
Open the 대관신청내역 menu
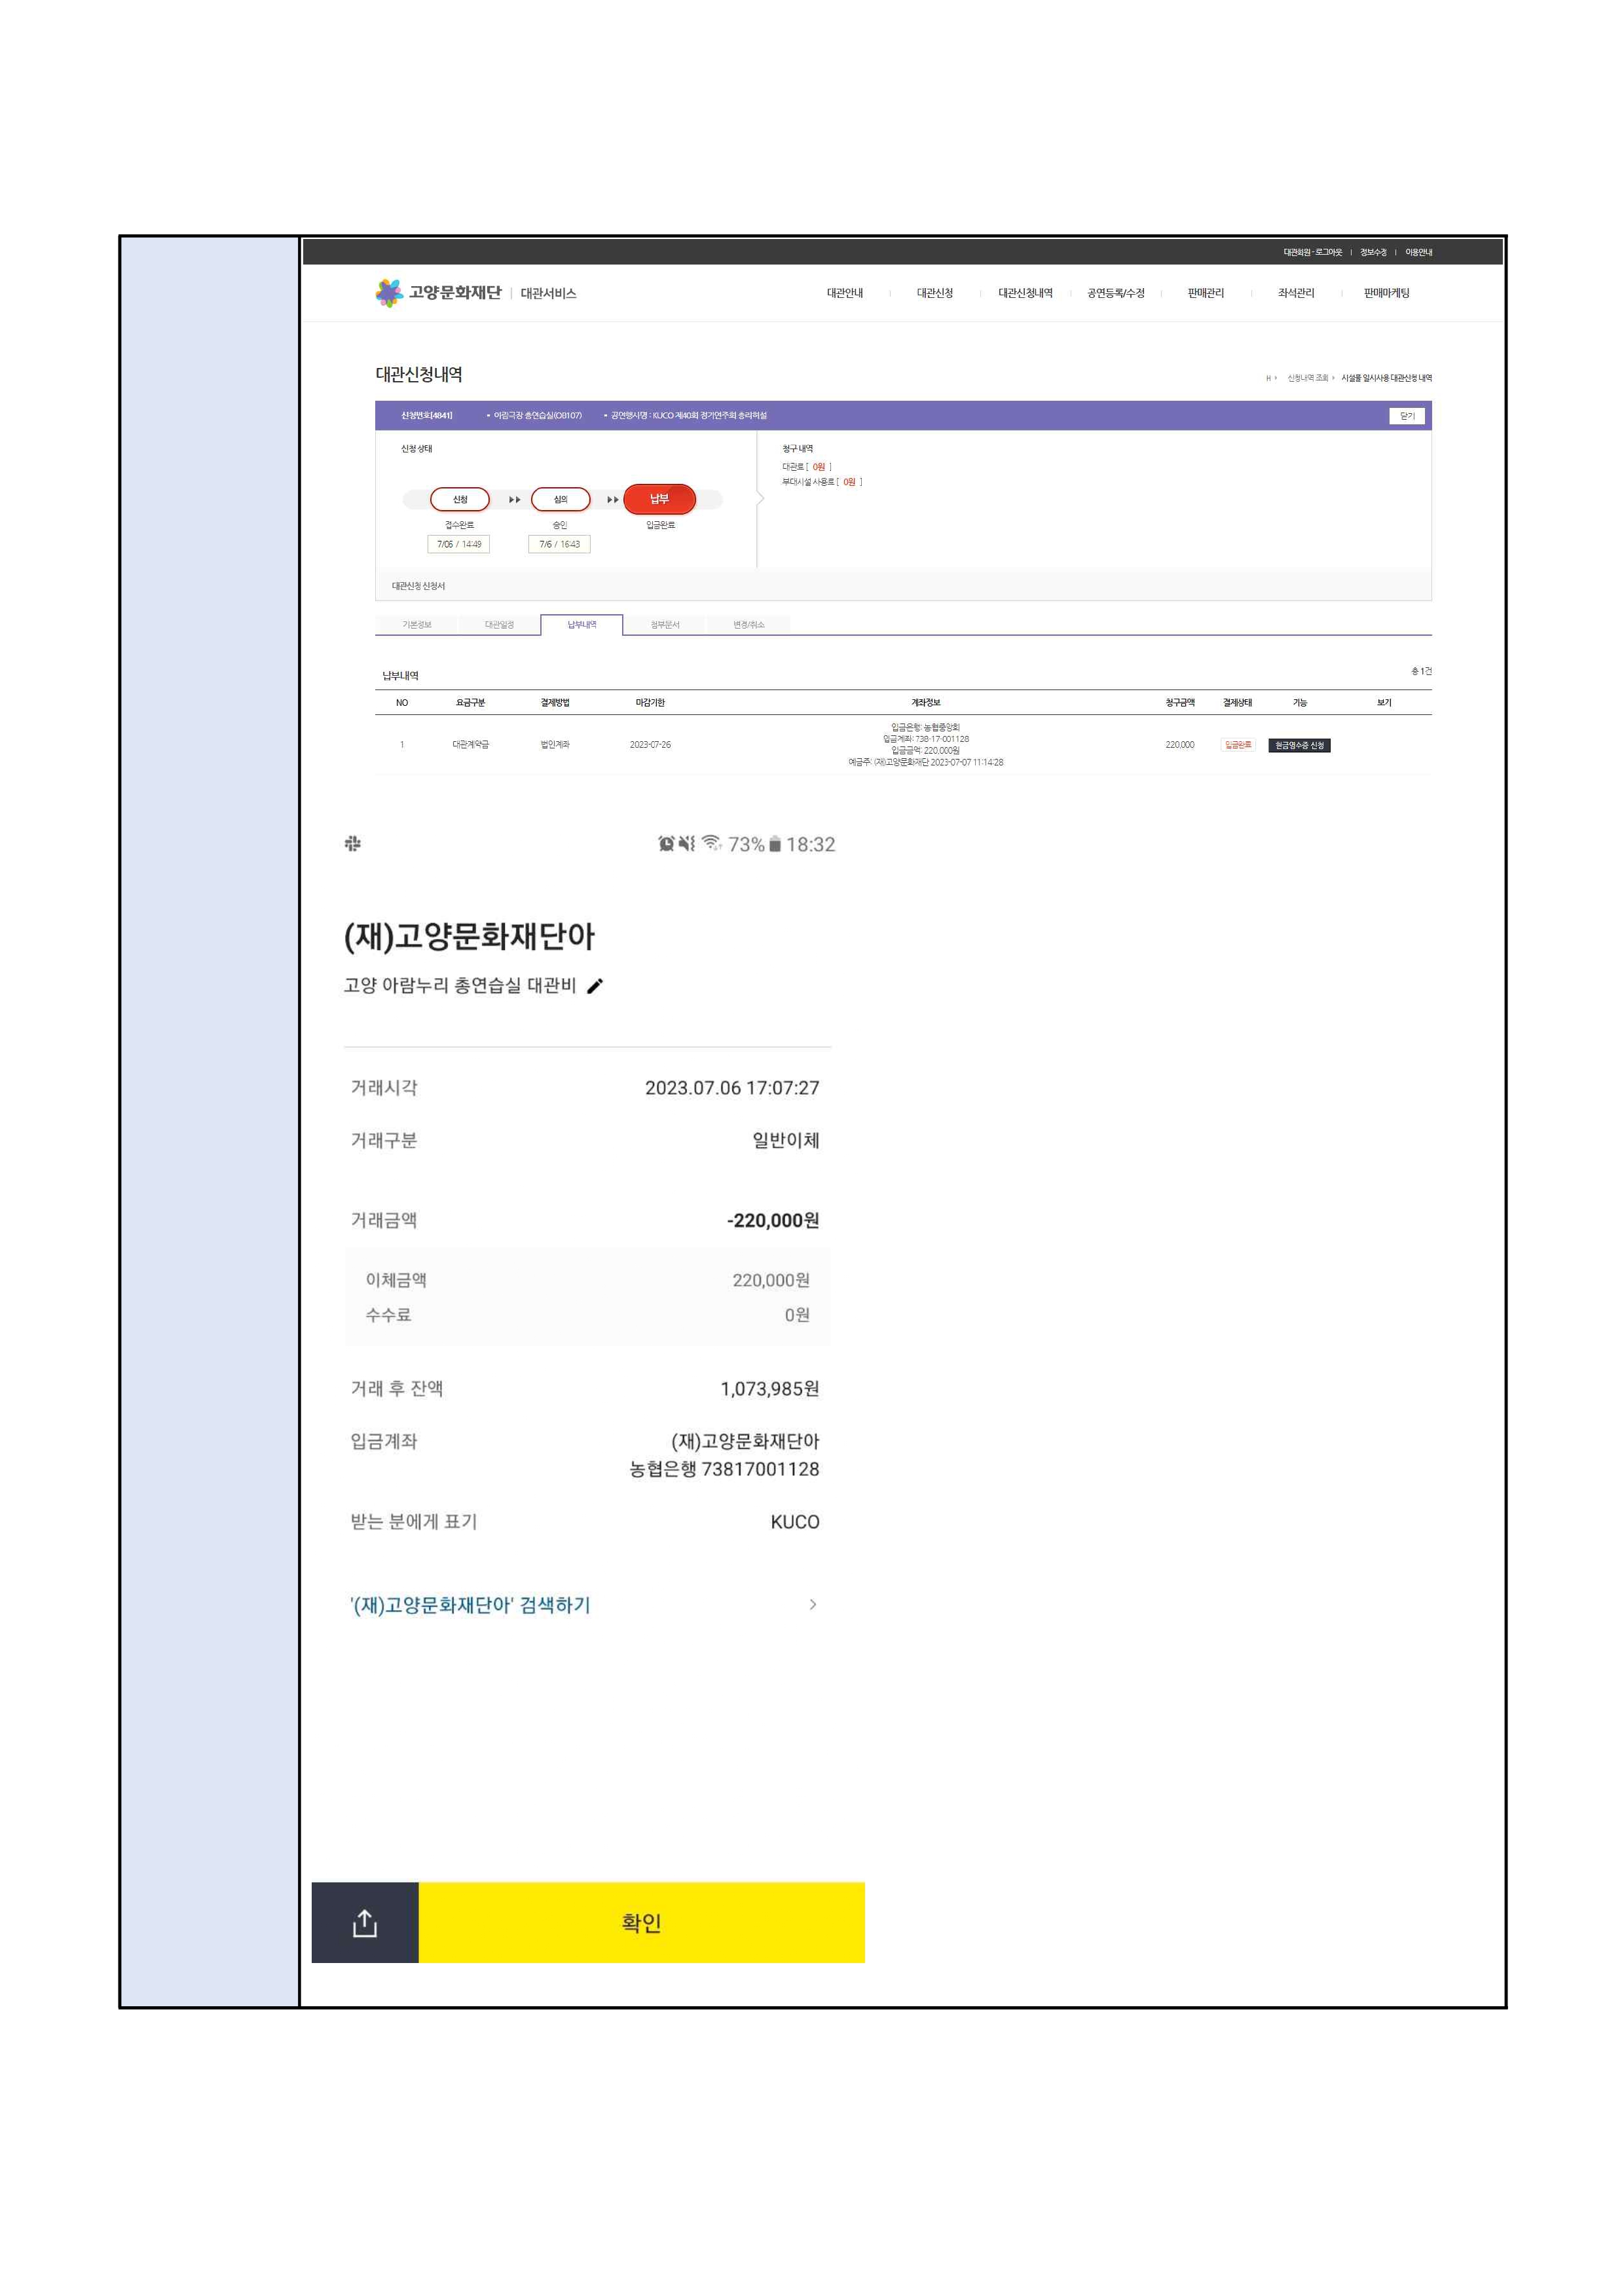coord(1025,293)
